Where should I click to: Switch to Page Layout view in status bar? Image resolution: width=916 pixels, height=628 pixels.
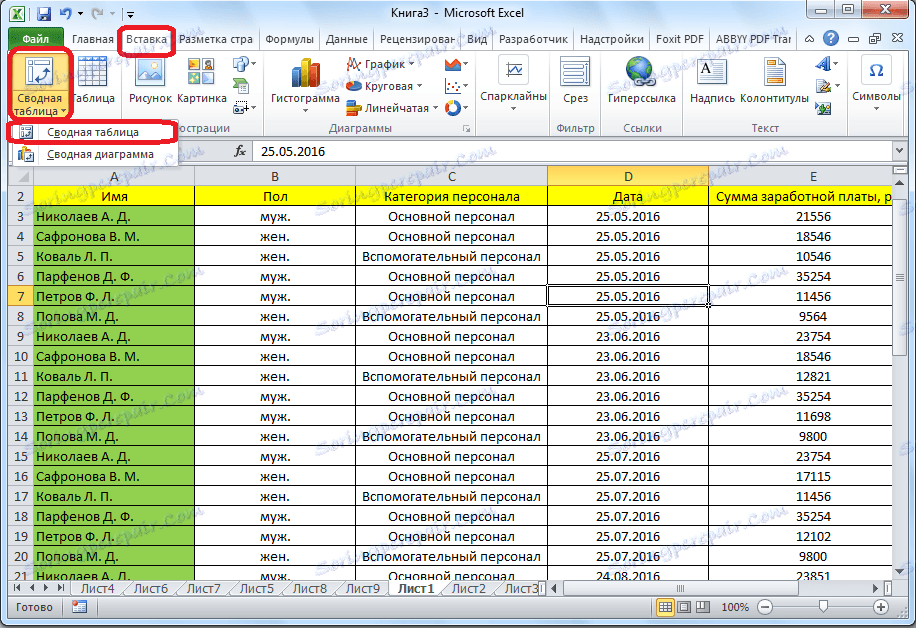[684, 606]
